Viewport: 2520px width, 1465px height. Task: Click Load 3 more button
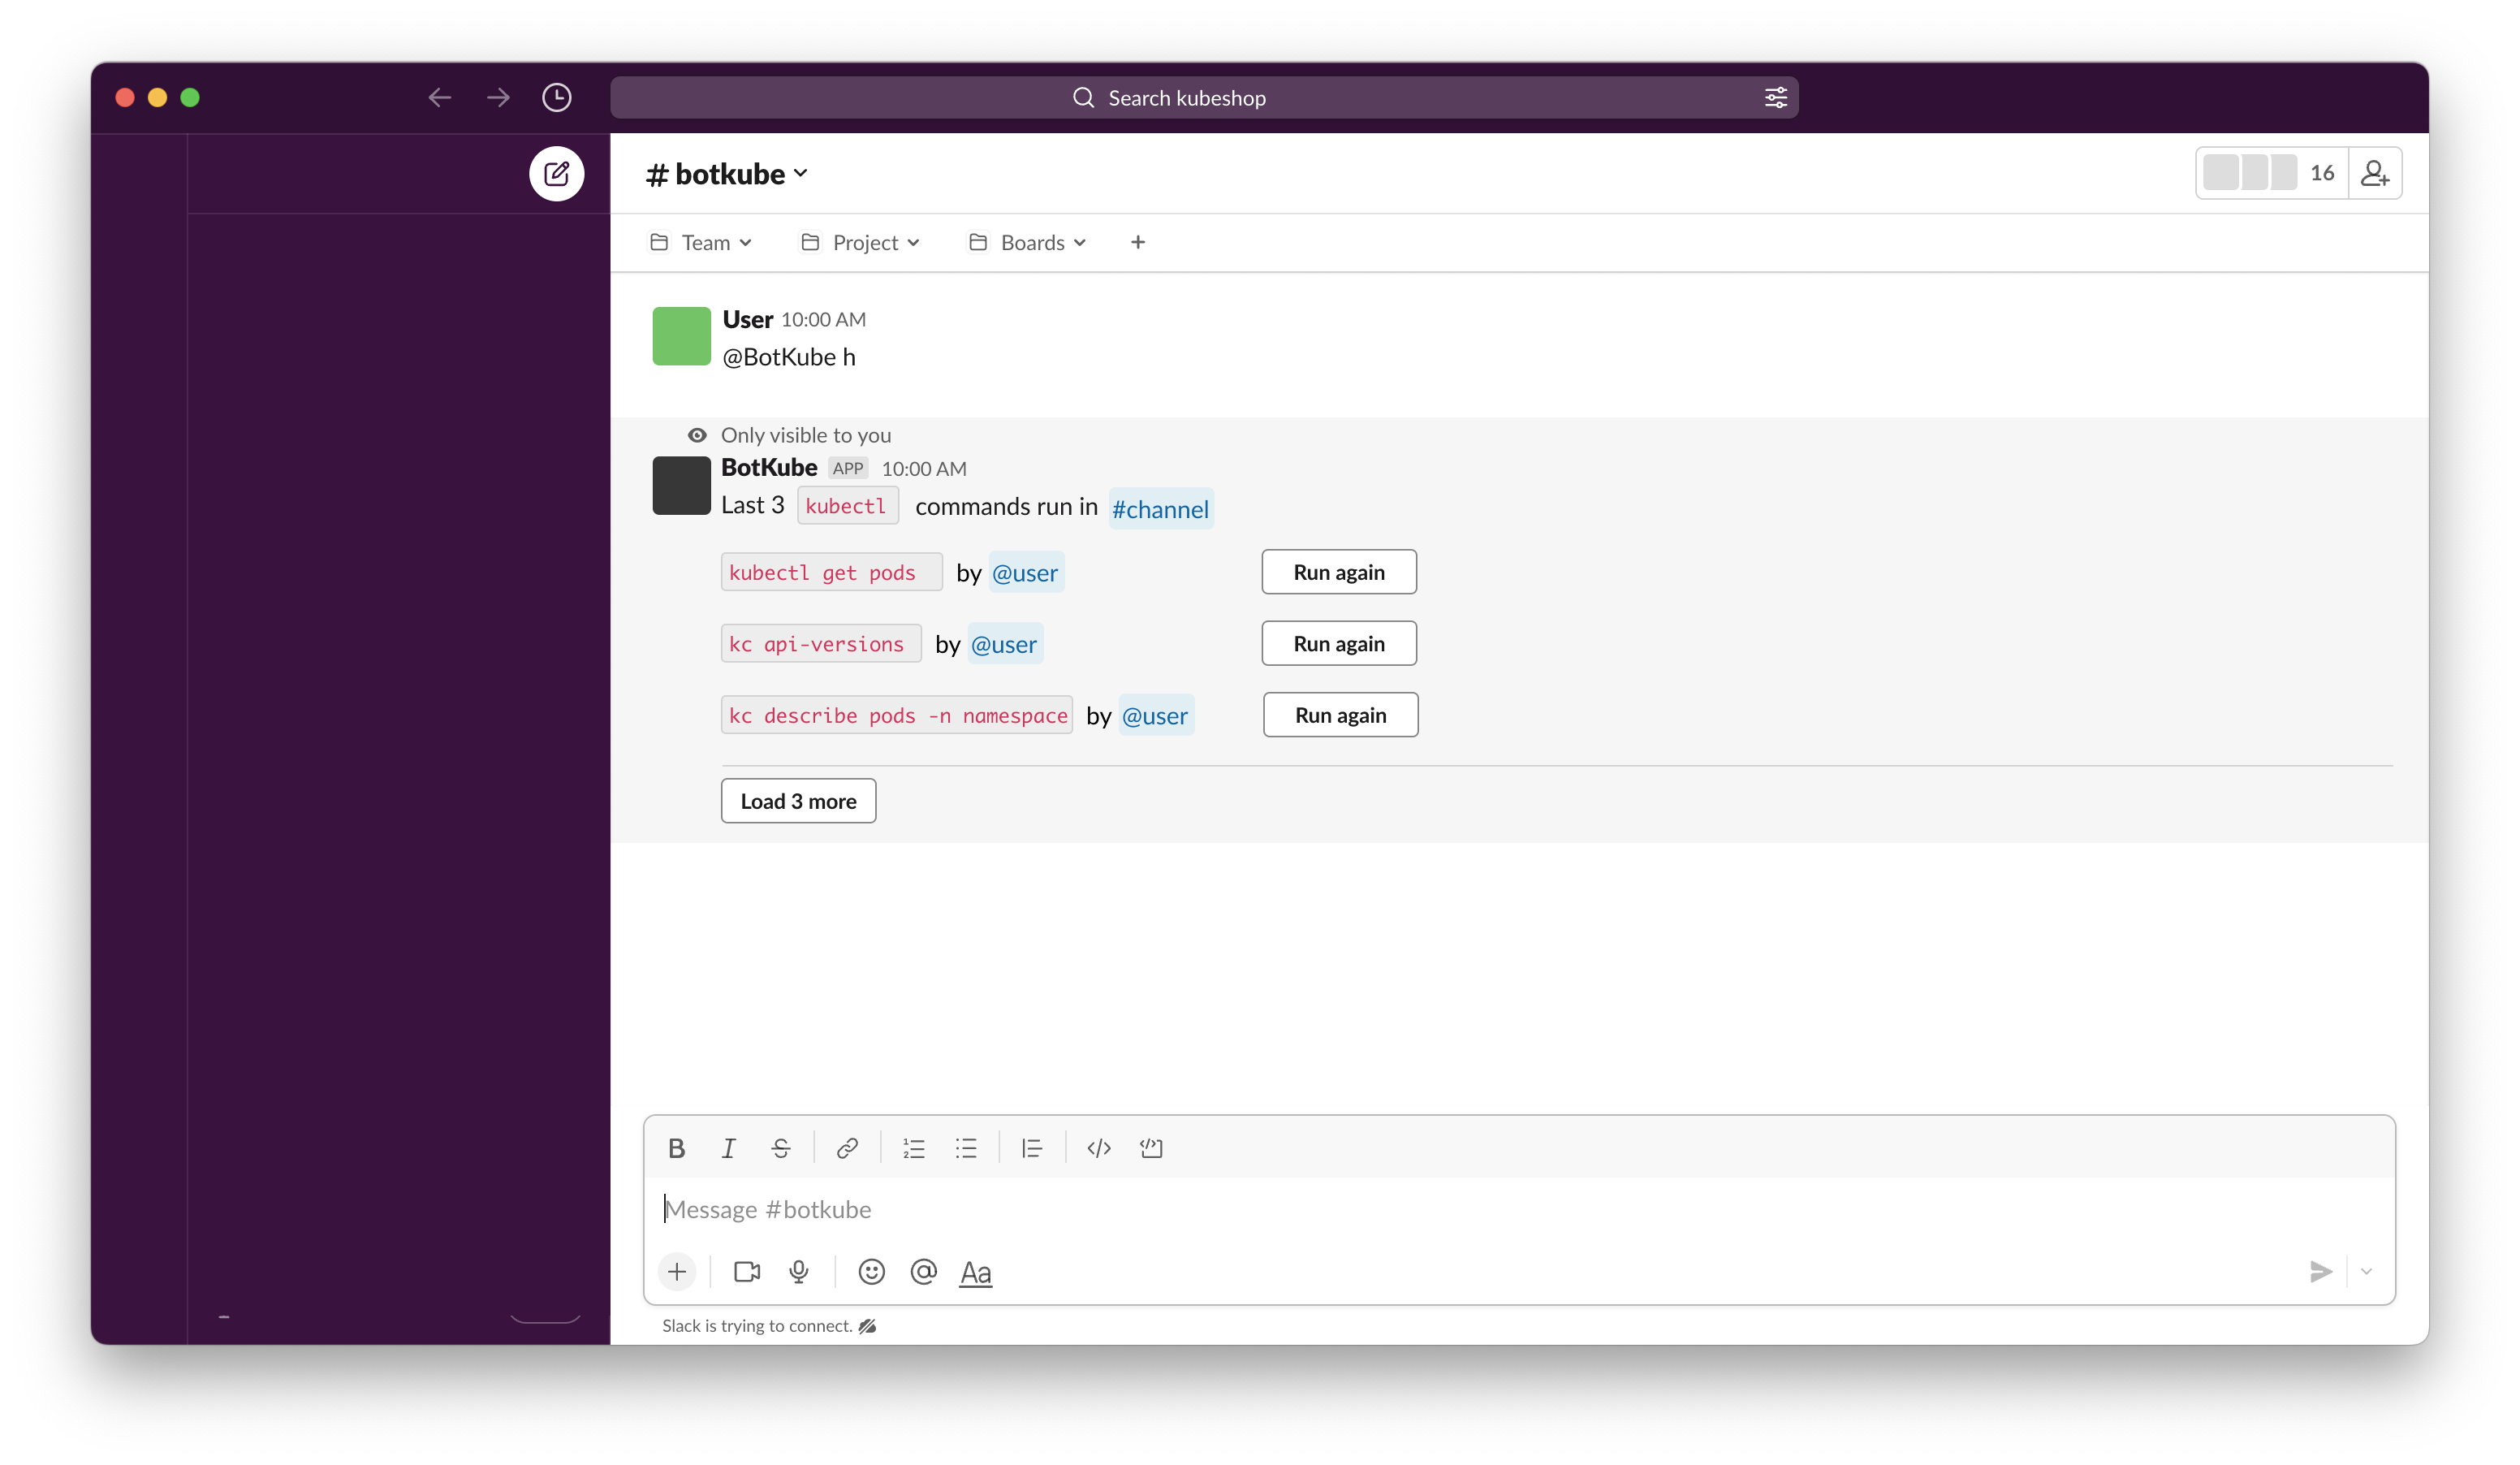pos(798,801)
